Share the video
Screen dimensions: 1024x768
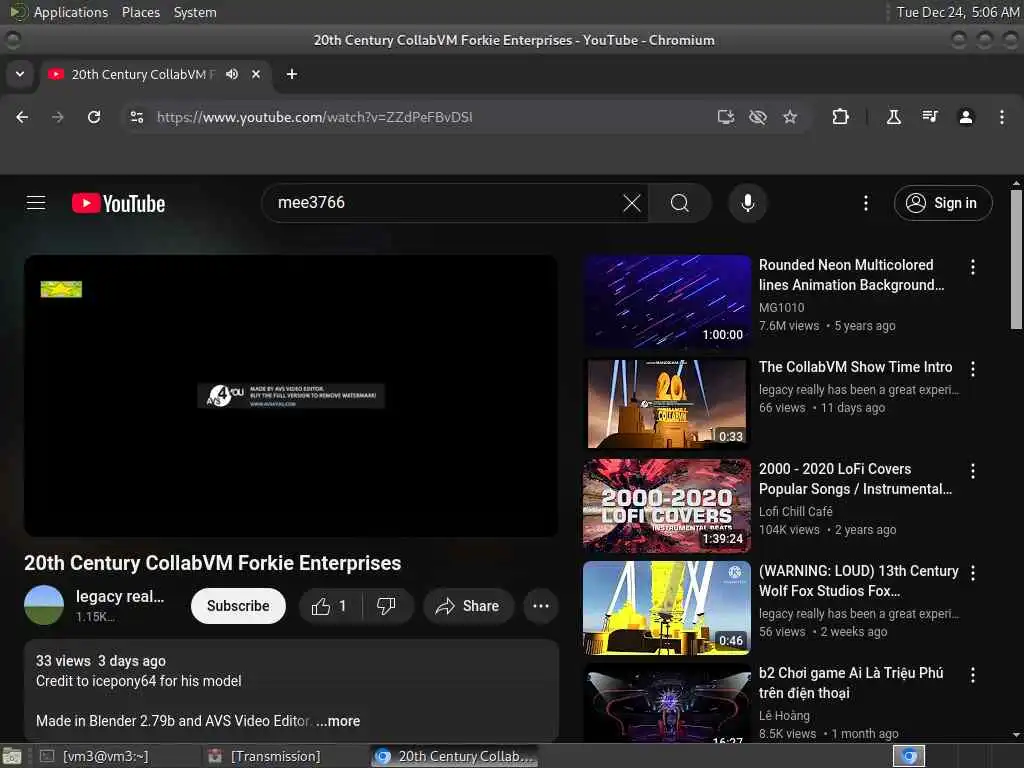coord(468,607)
